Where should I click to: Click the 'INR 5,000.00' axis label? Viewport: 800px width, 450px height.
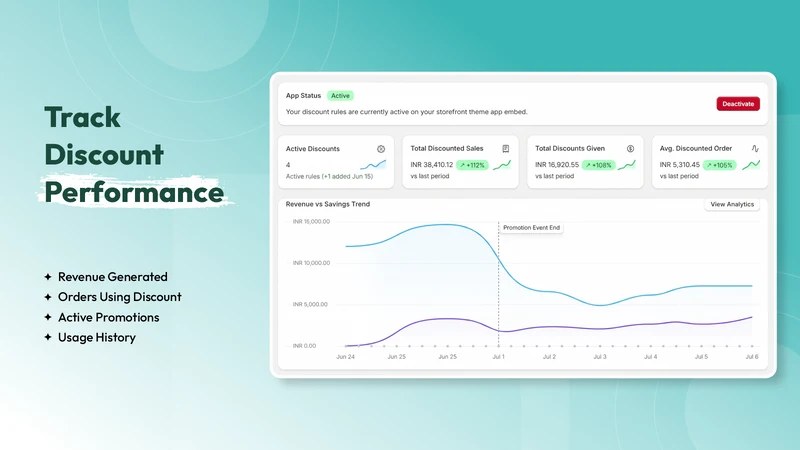310,304
